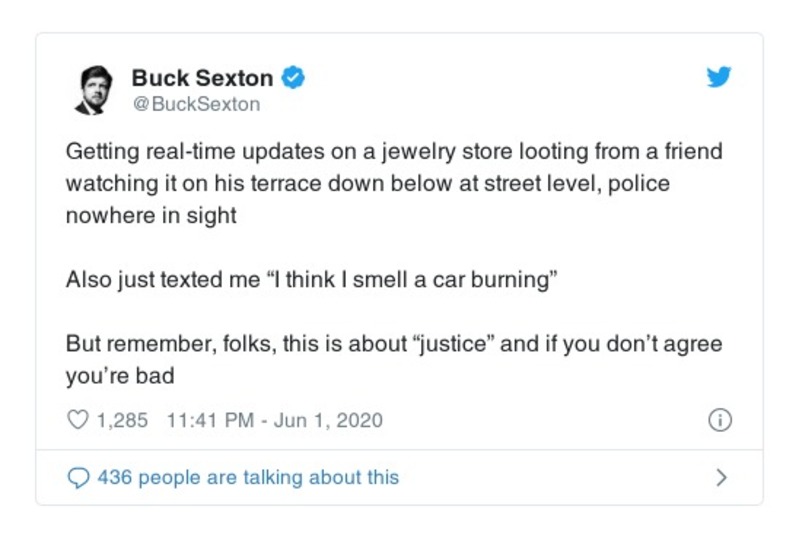Click Buck Sexton's profile avatar photo
Image resolution: width=799 pixels, height=538 pixels.
pyautogui.click(x=93, y=90)
